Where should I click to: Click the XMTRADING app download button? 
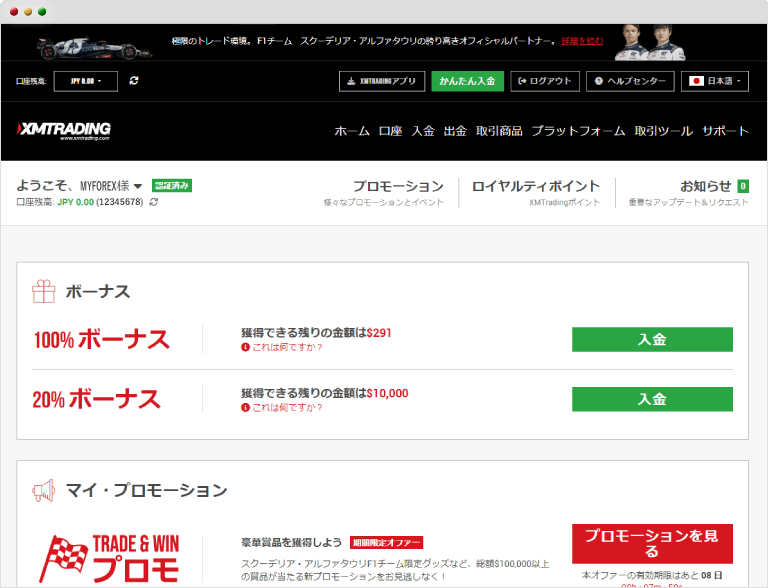(382, 81)
